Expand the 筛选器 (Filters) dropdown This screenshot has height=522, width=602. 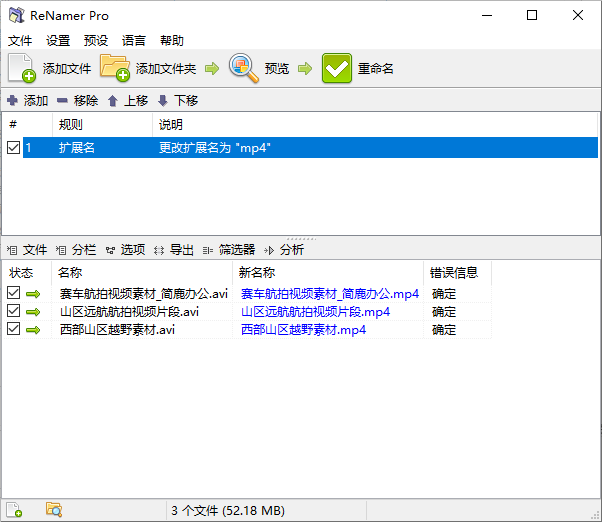[x=229, y=250]
